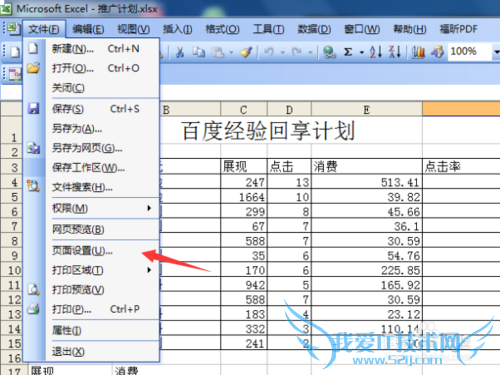Choose Close (关闭) from the File menu
Screen dimensions: 500x375
point(91,88)
